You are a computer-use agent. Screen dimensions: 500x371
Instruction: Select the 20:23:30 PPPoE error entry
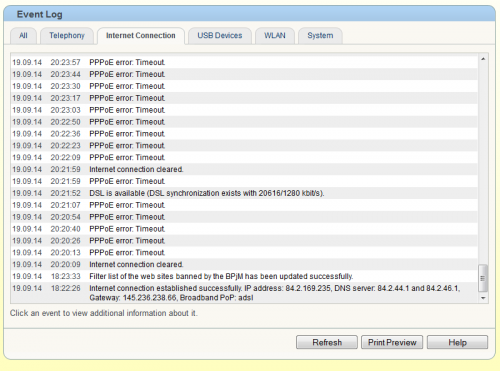pos(244,86)
